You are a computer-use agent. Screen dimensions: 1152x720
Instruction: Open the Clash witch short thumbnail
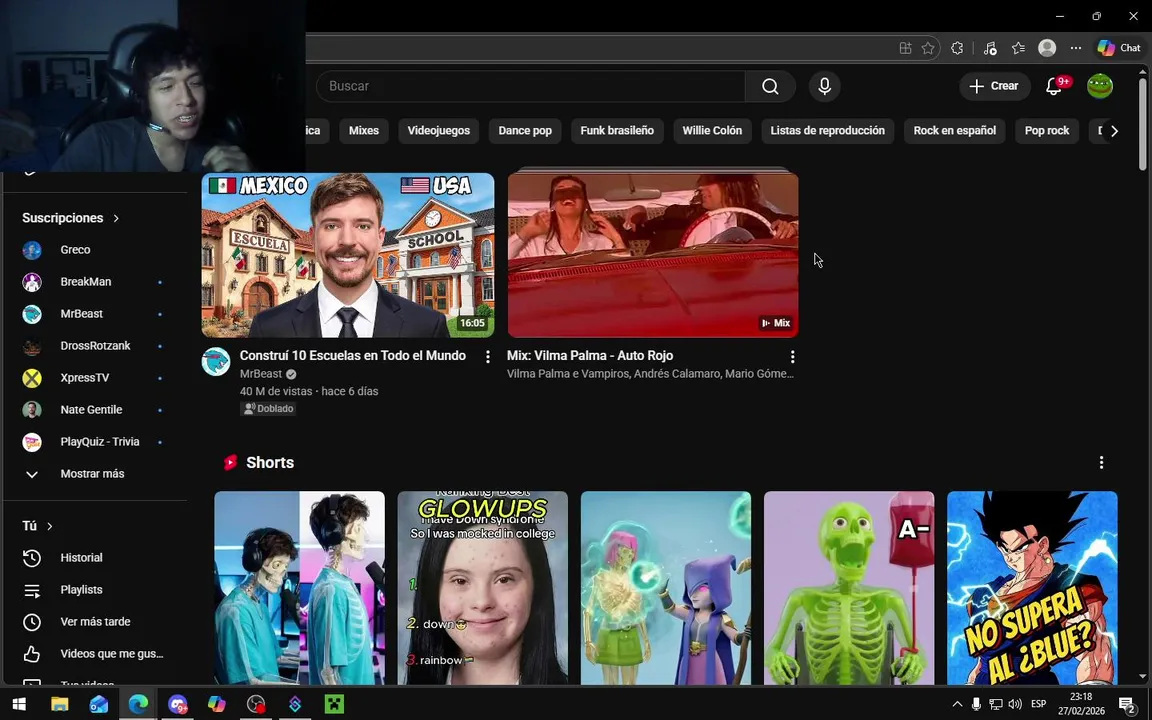666,588
